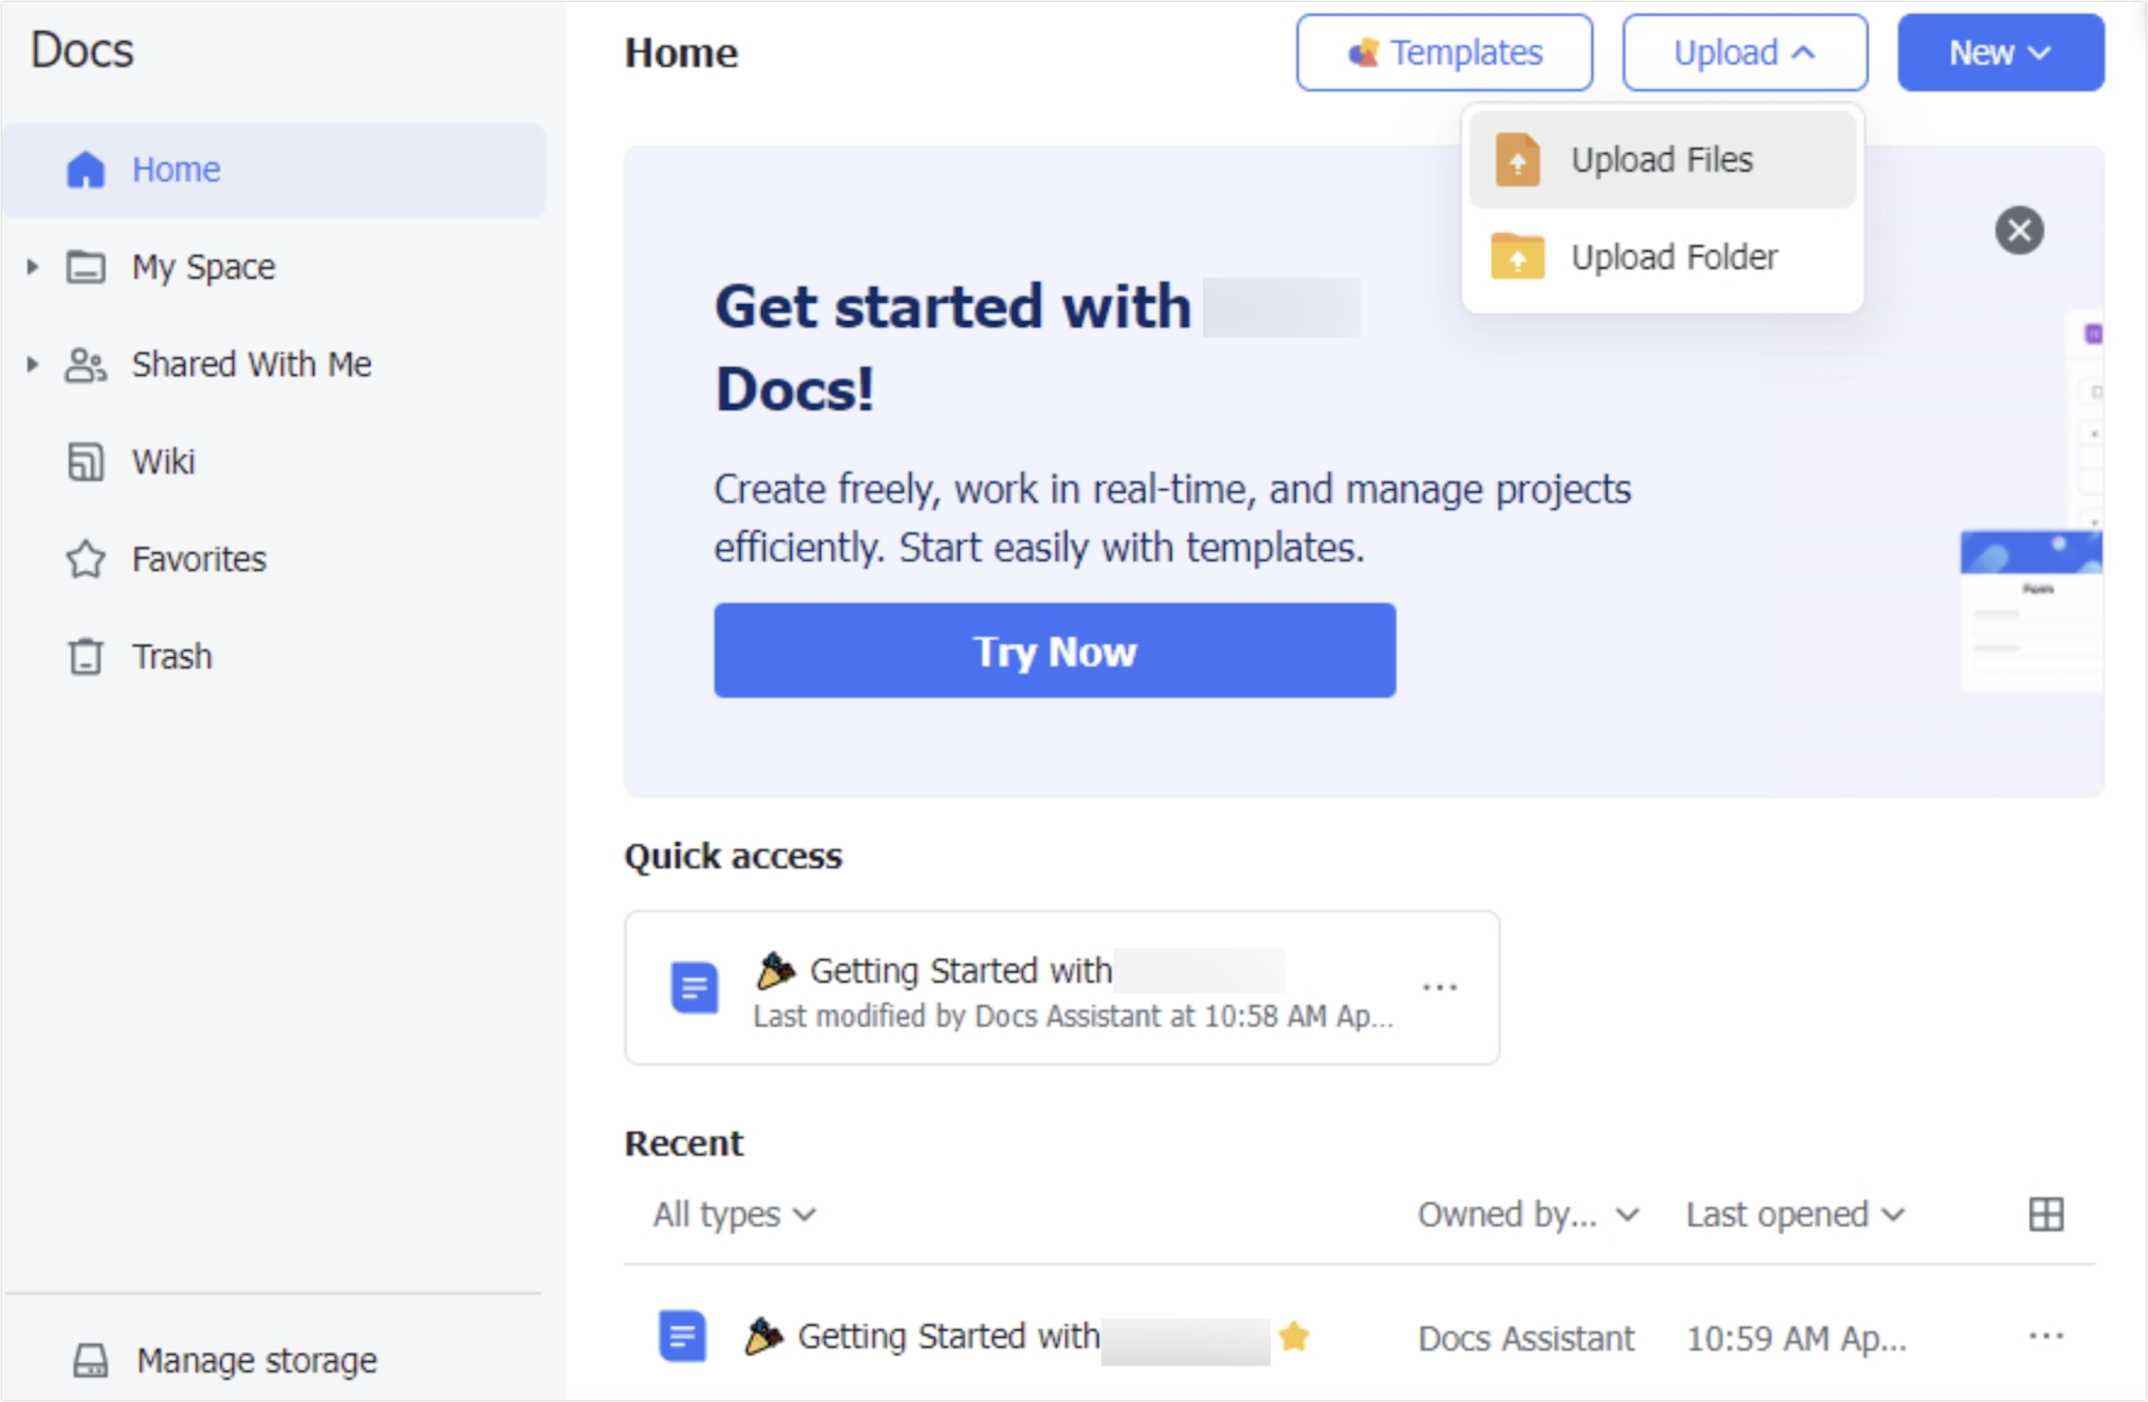Open Favorites from the sidebar
Viewport: 2148px width, 1402px height.
coord(197,558)
